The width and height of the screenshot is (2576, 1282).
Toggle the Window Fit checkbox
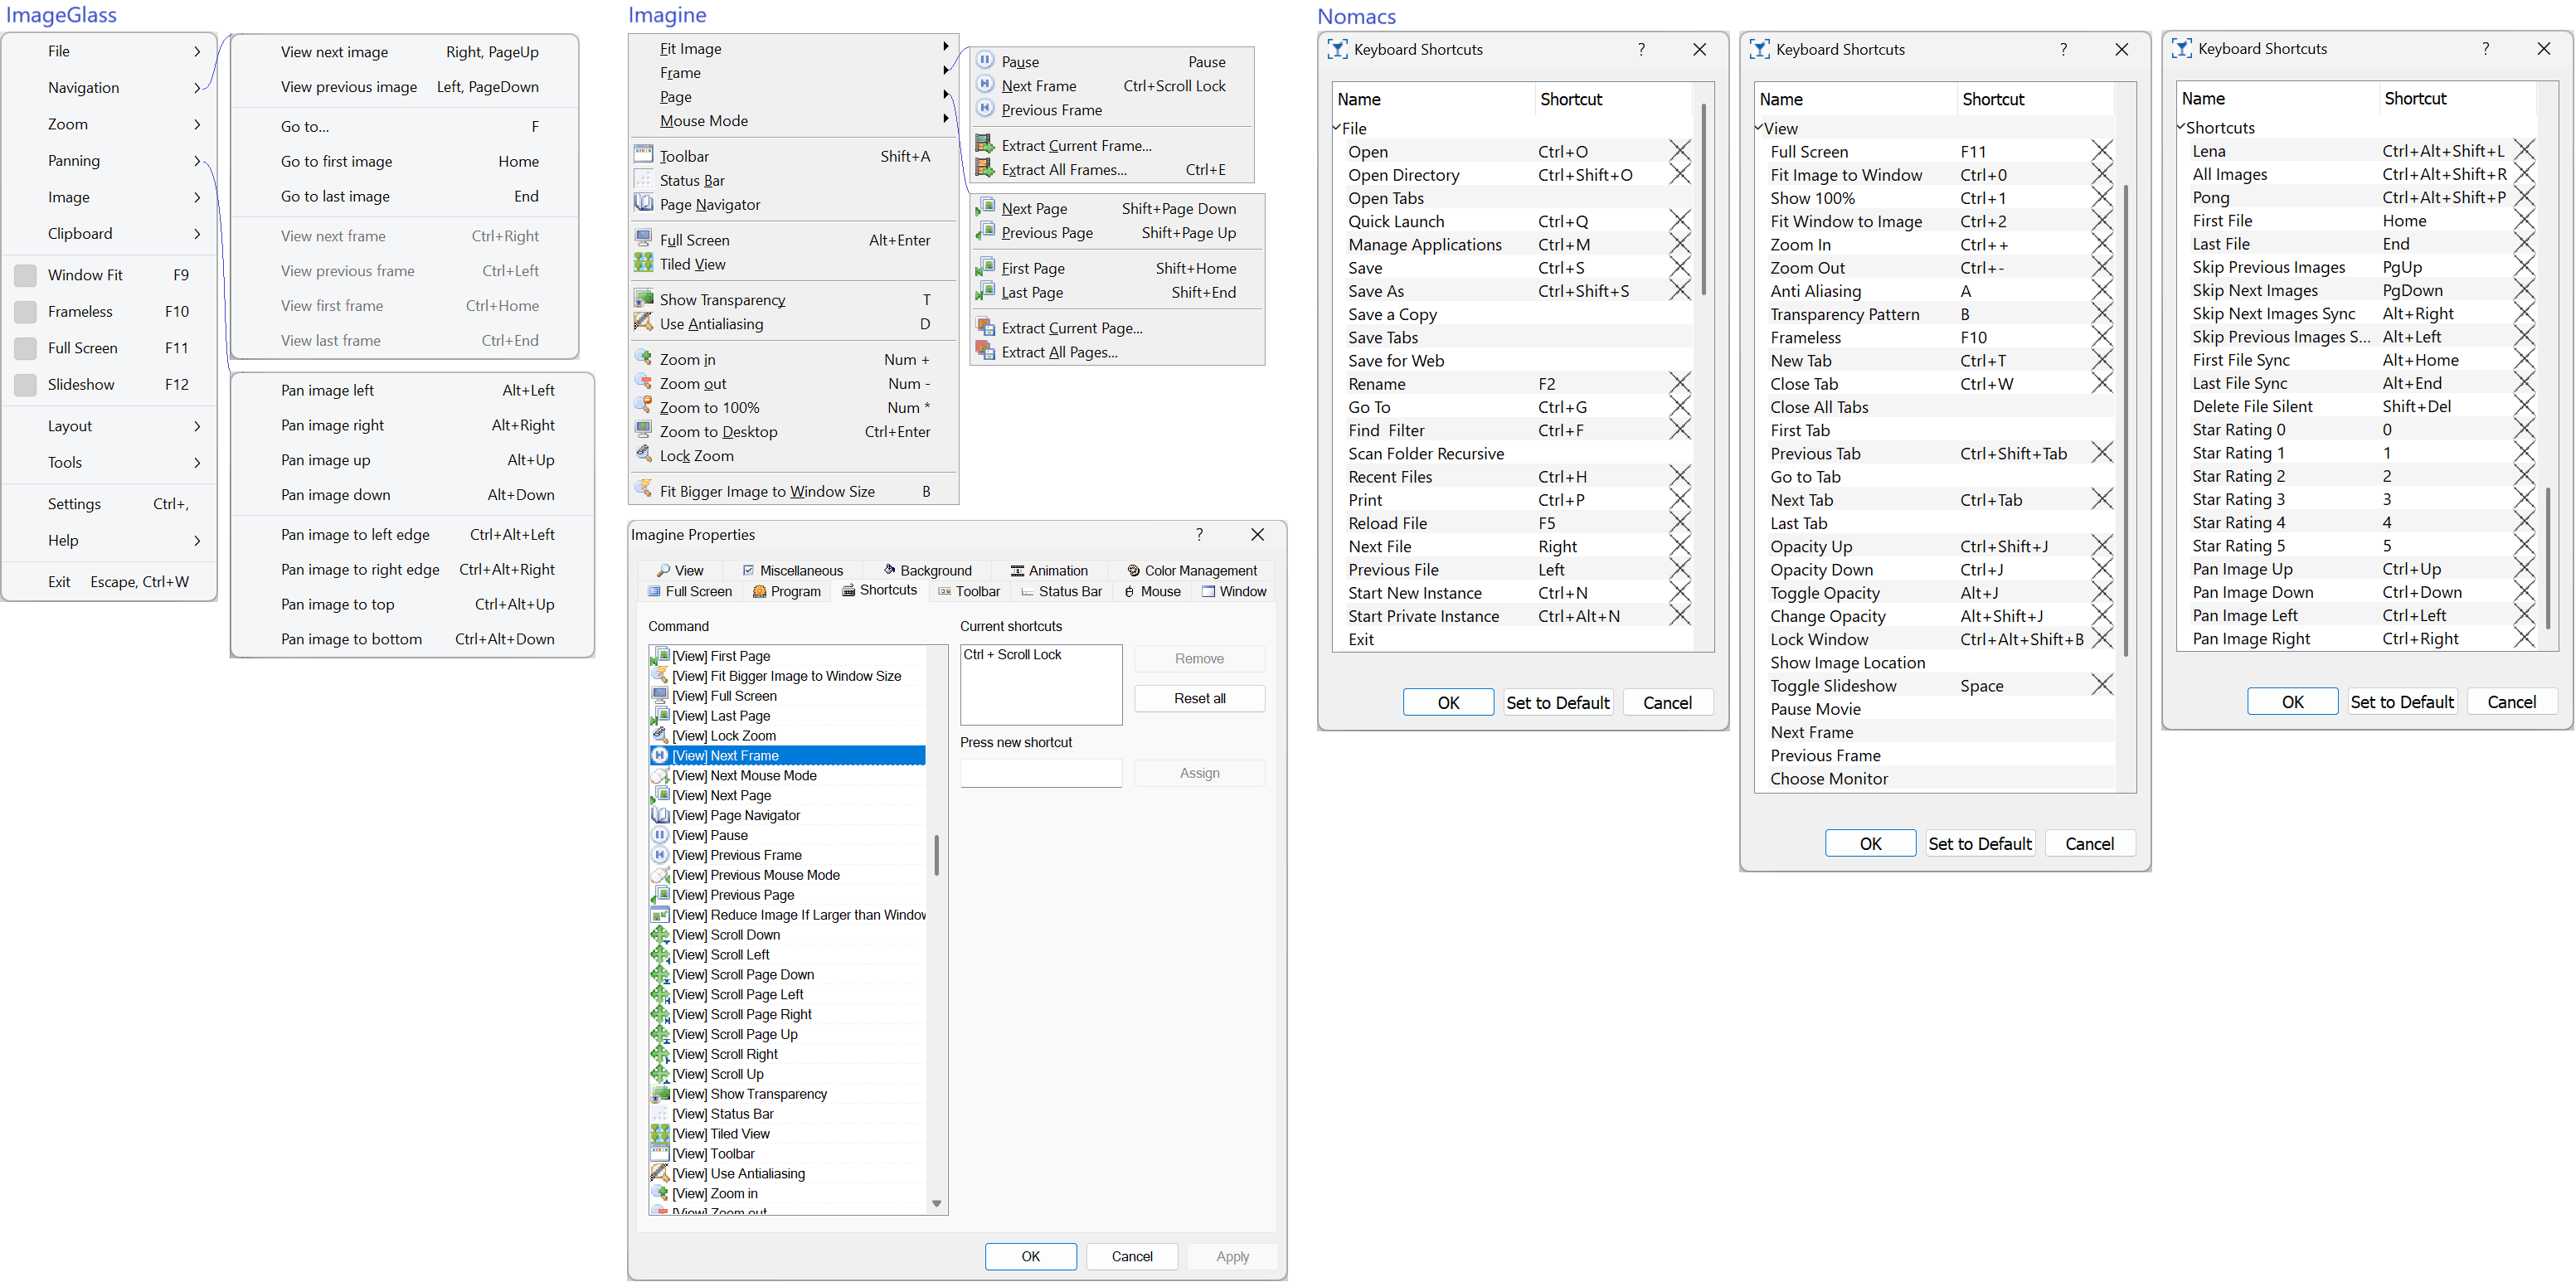[x=26, y=275]
